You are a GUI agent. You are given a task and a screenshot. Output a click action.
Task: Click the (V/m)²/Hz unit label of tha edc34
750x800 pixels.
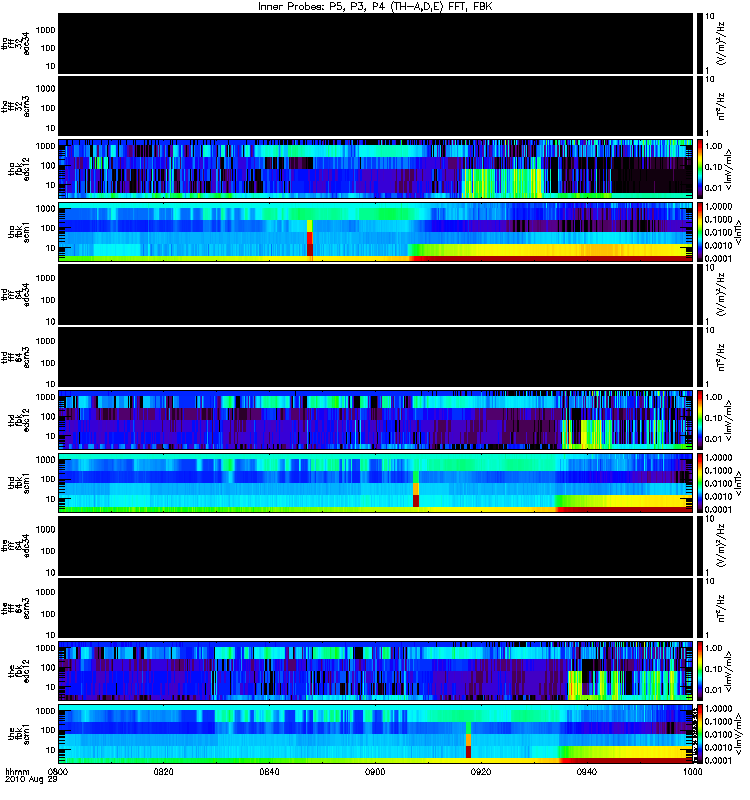(x=721, y=44)
